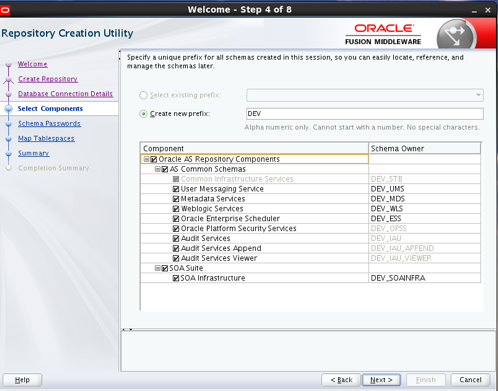Toggle Weblogic Services checkbox

[176, 209]
